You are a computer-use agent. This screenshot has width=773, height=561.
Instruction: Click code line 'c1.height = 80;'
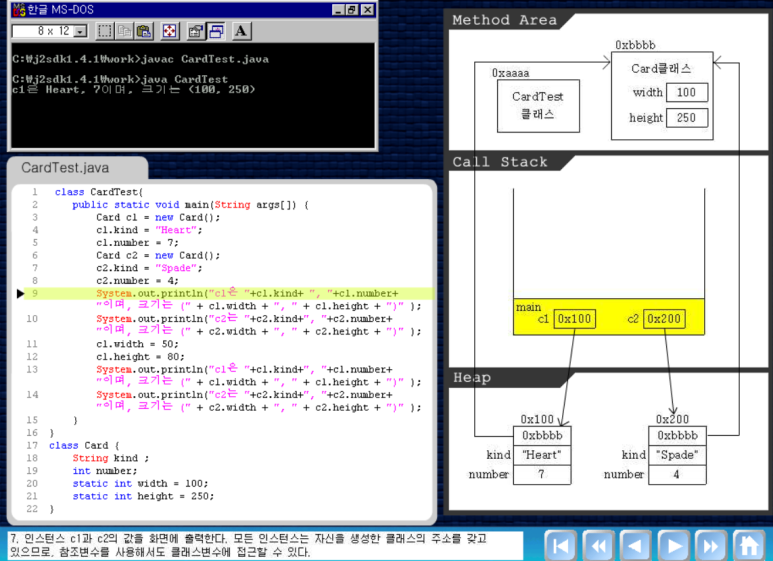click(141, 357)
